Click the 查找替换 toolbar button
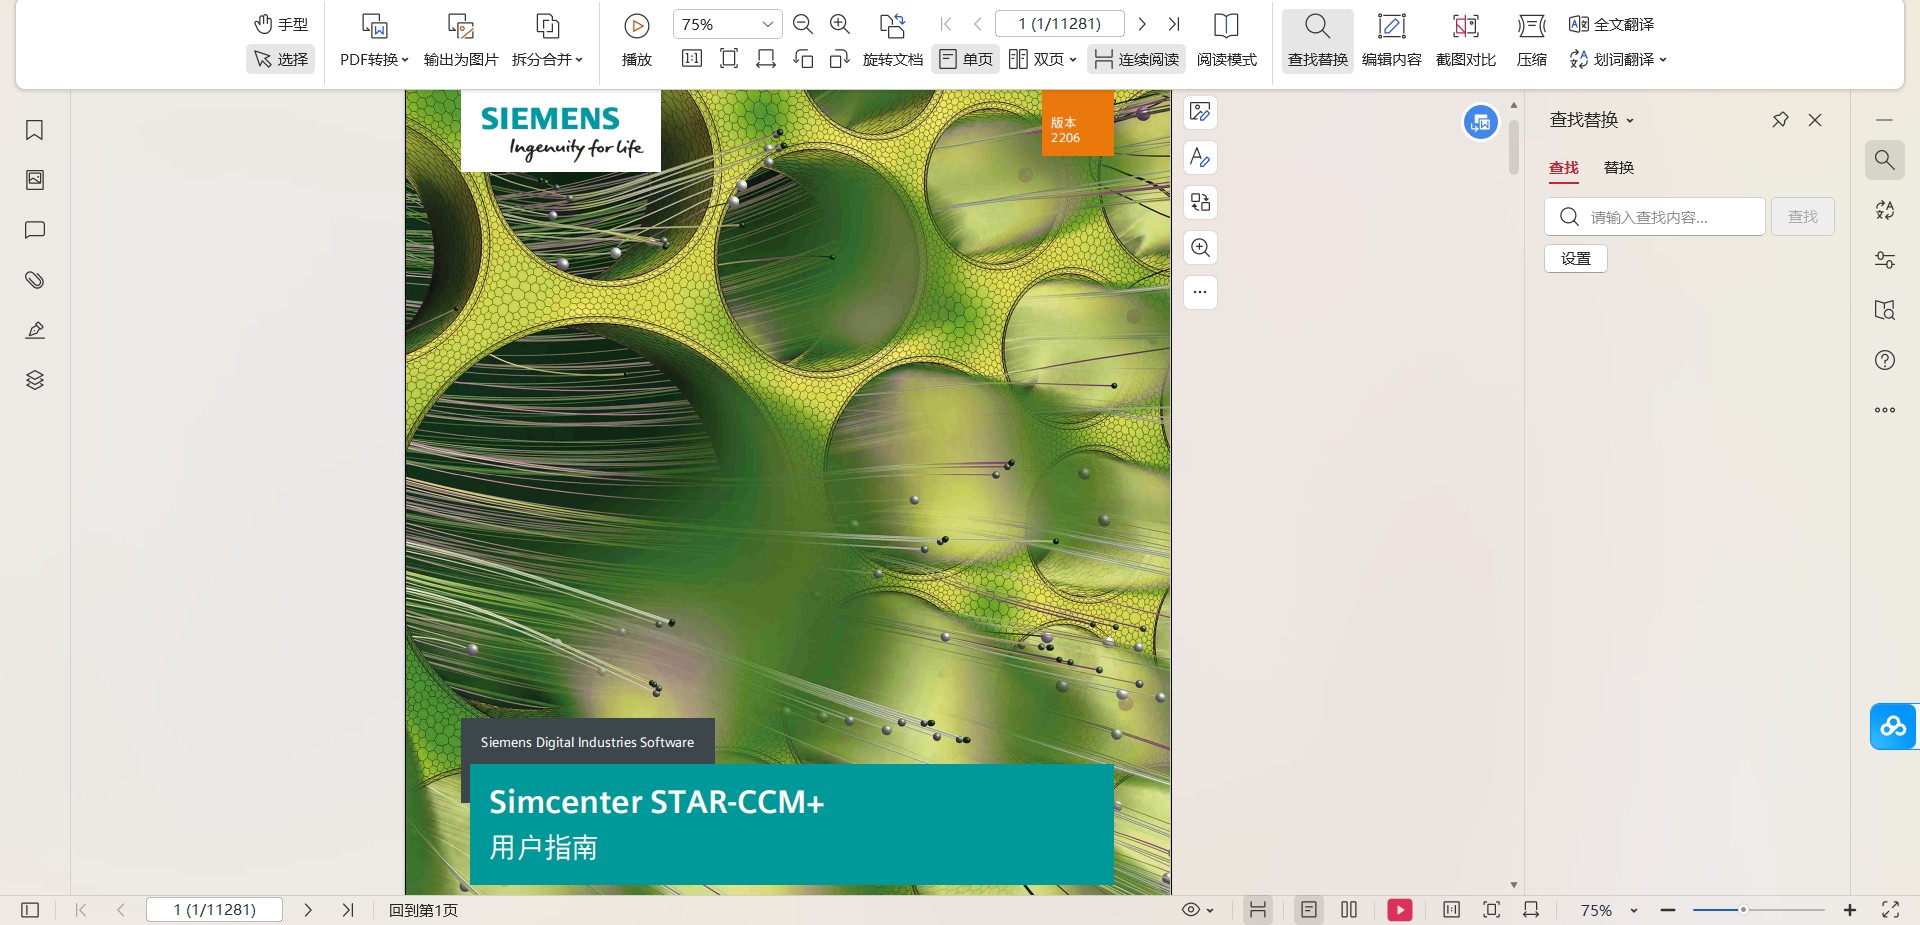 [1318, 41]
